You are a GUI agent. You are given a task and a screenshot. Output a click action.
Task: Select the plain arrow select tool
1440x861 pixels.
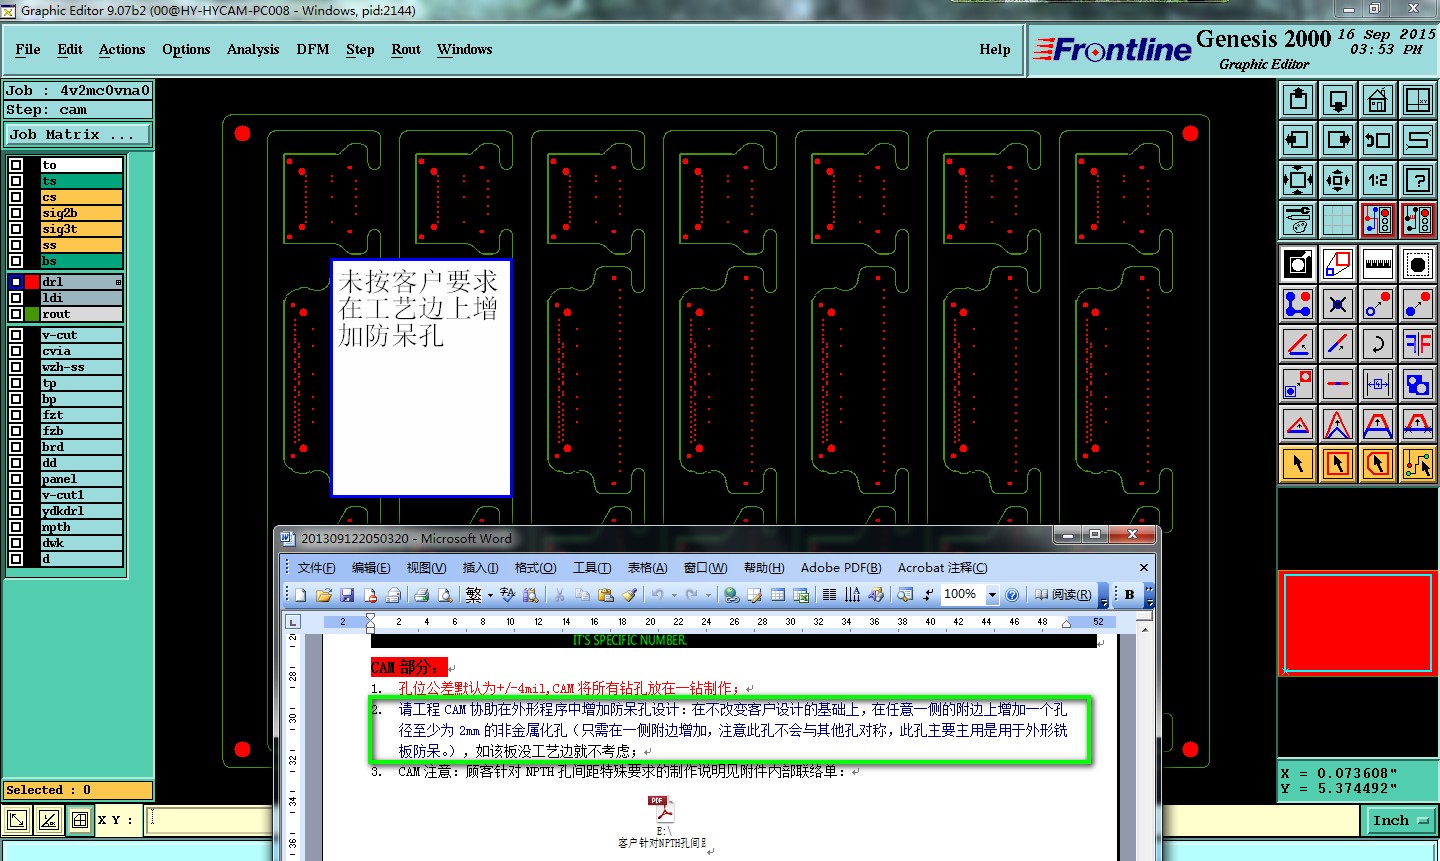(1298, 464)
